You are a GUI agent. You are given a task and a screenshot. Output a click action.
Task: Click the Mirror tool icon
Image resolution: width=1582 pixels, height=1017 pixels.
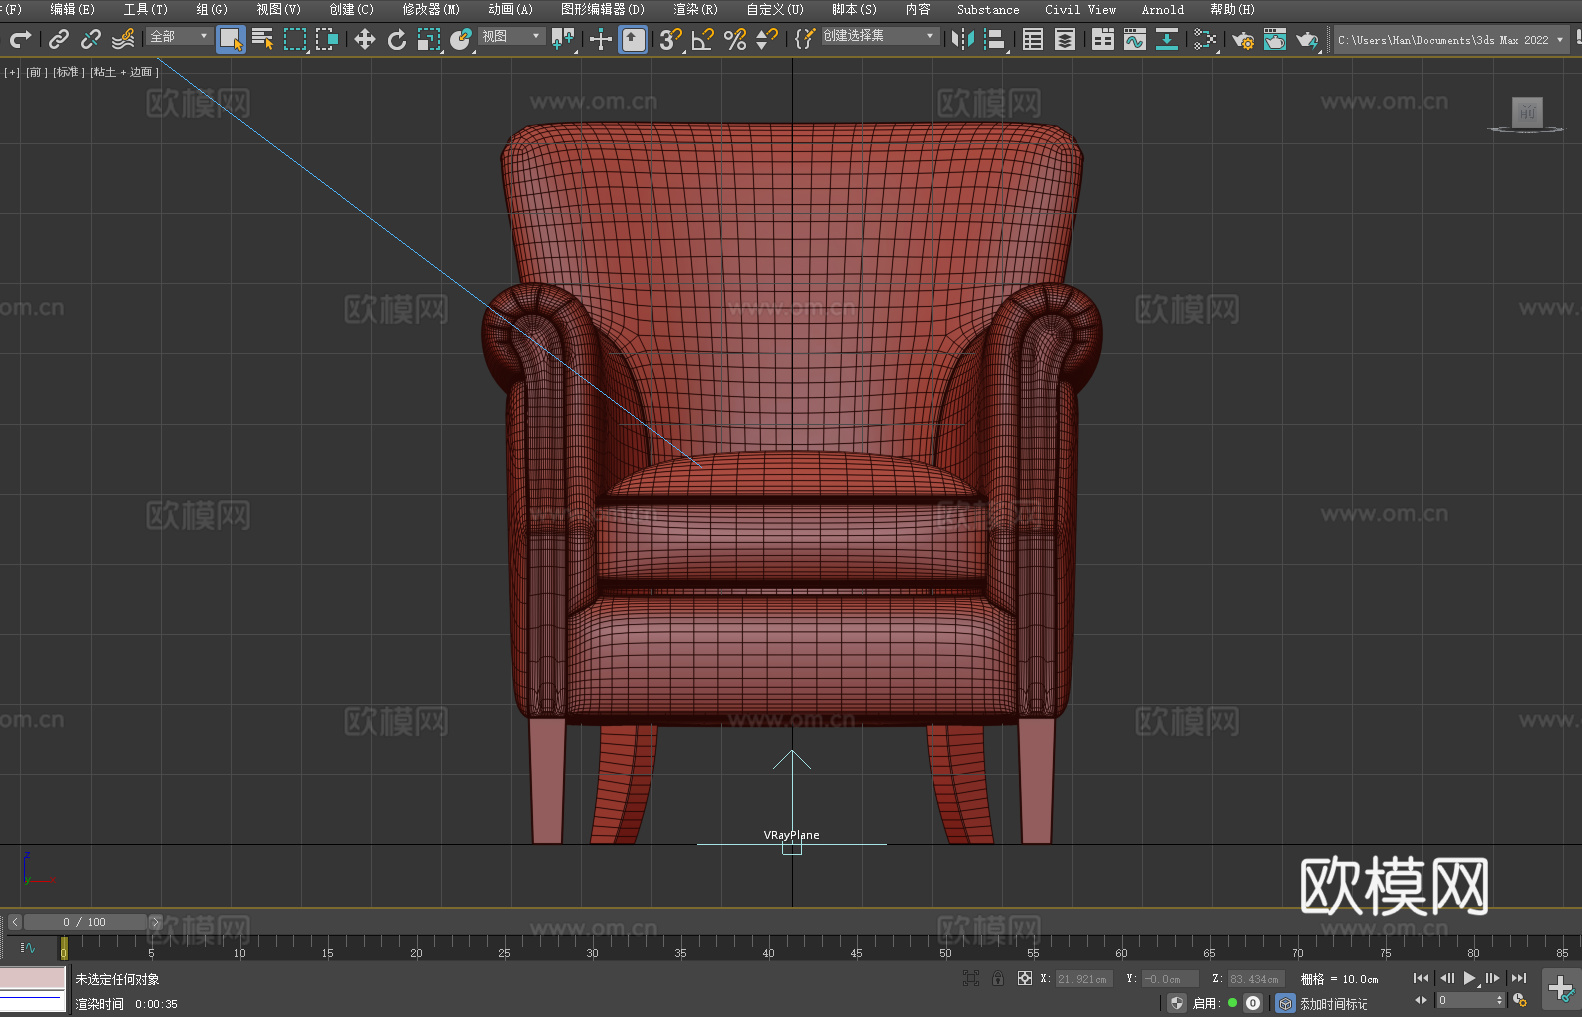(x=963, y=39)
